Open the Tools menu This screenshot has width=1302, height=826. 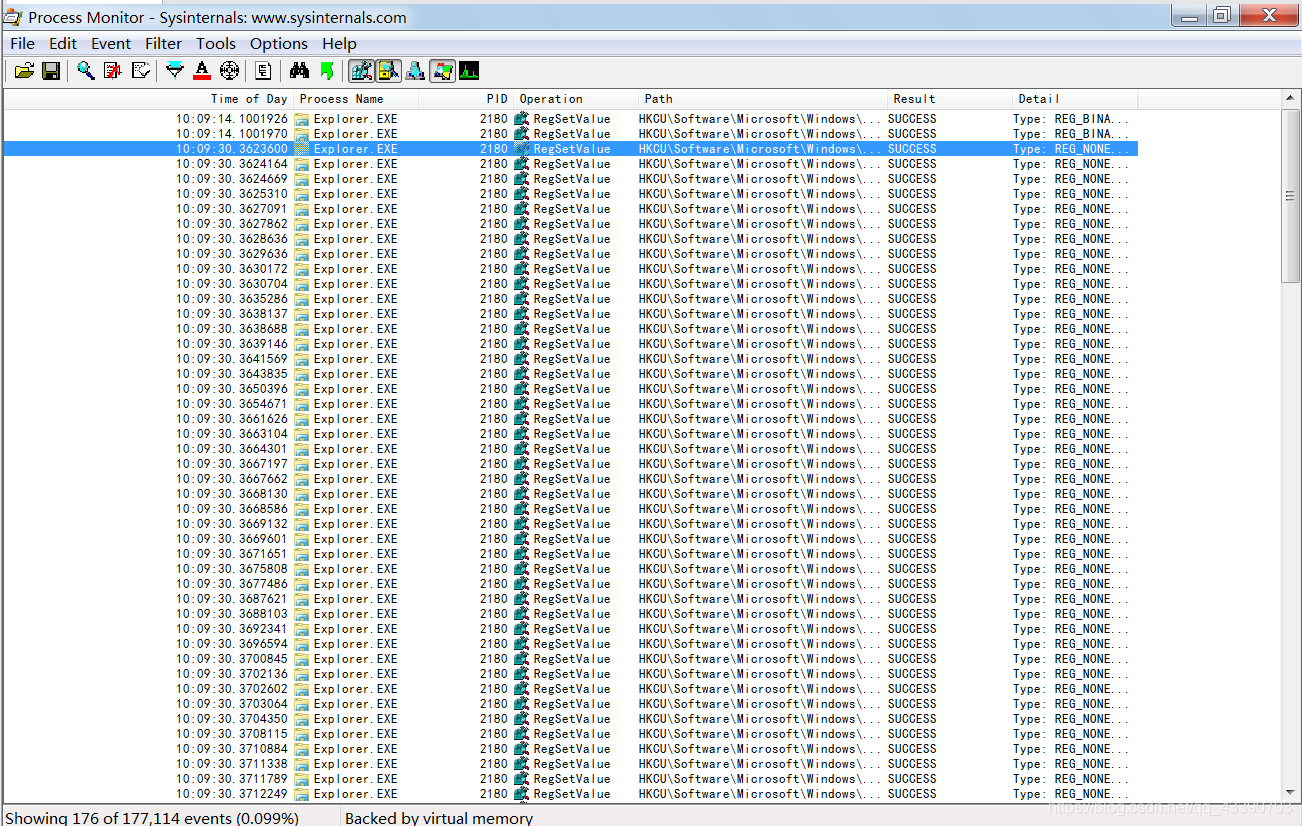pyautogui.click(x=216, y=43)
